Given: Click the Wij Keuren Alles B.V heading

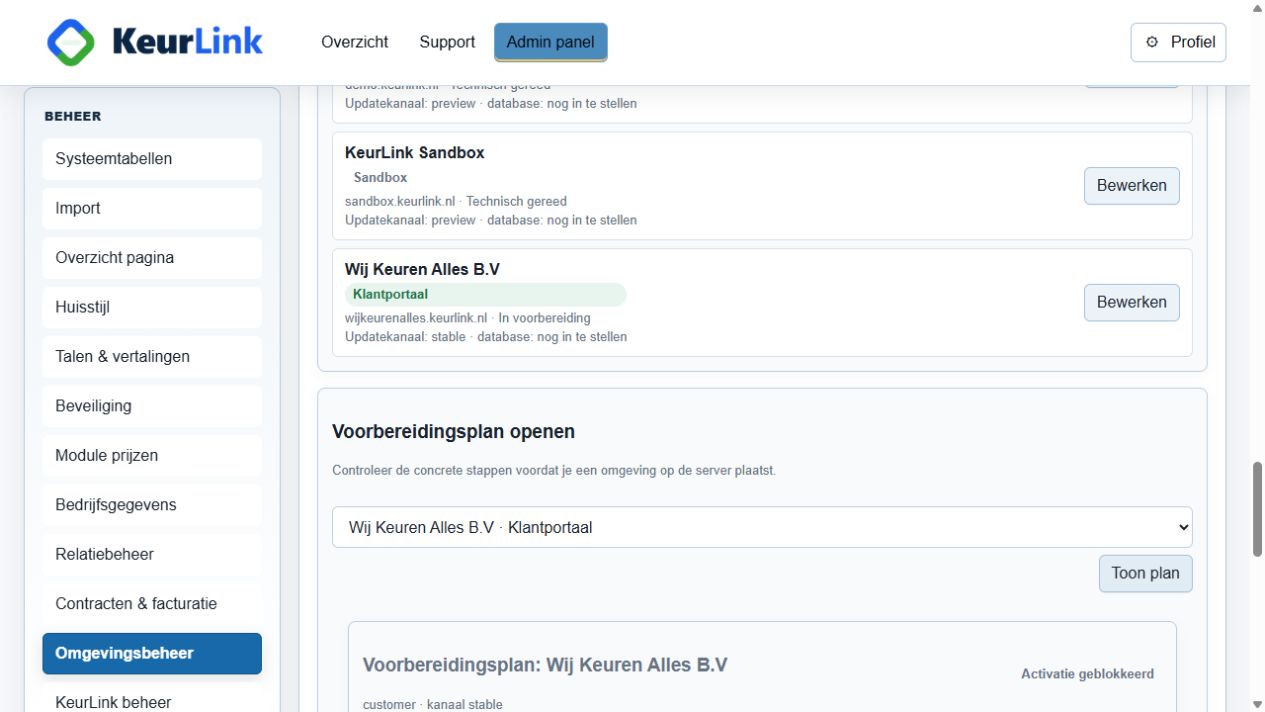Looking at the screenshot, I should coord(422,270).
